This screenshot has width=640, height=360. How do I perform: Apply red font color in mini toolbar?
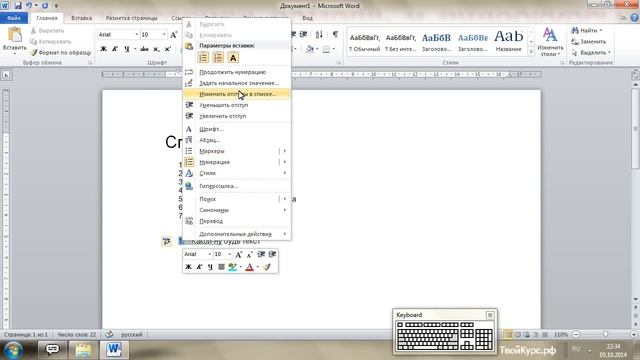[250, 267]
